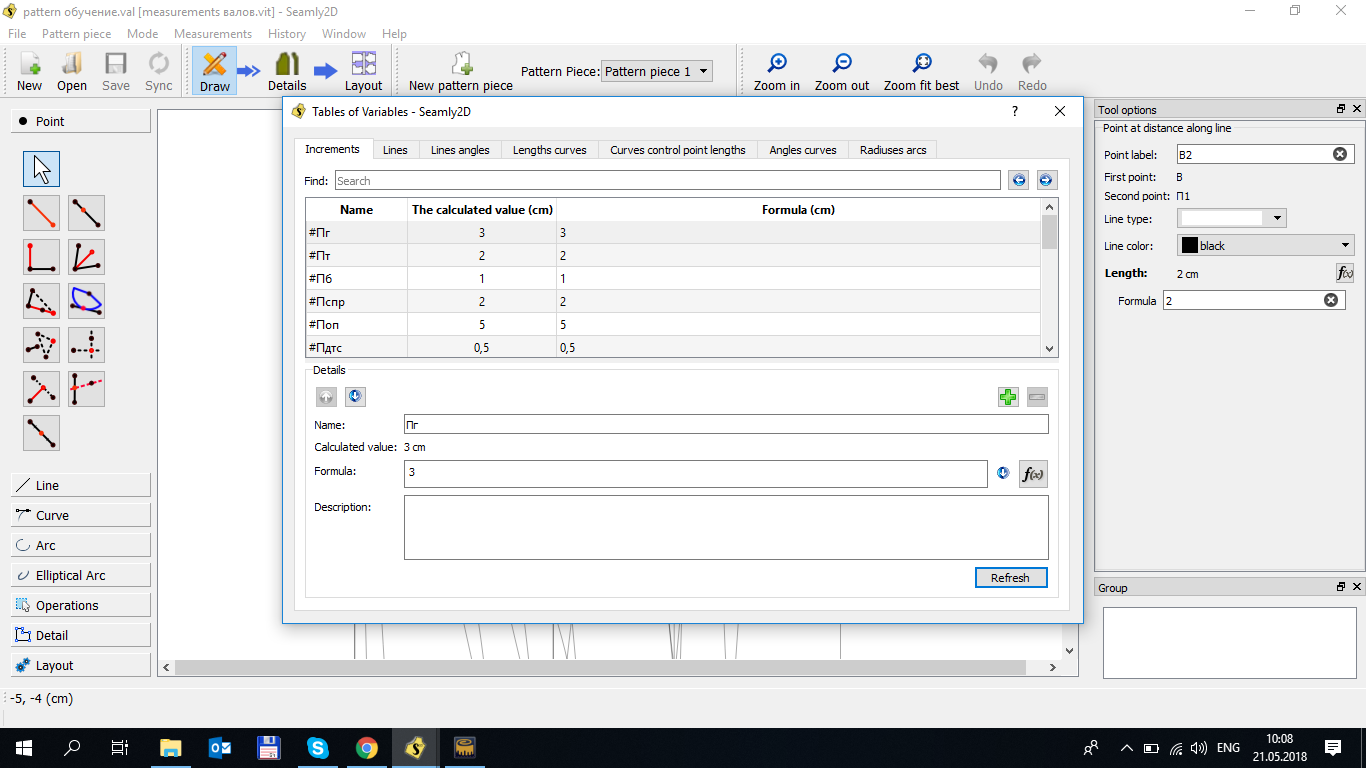The width and height of the screenshot is (1366, 768).
Task: Select the arrow pointer tool
Action: click(x=41, y=169)
